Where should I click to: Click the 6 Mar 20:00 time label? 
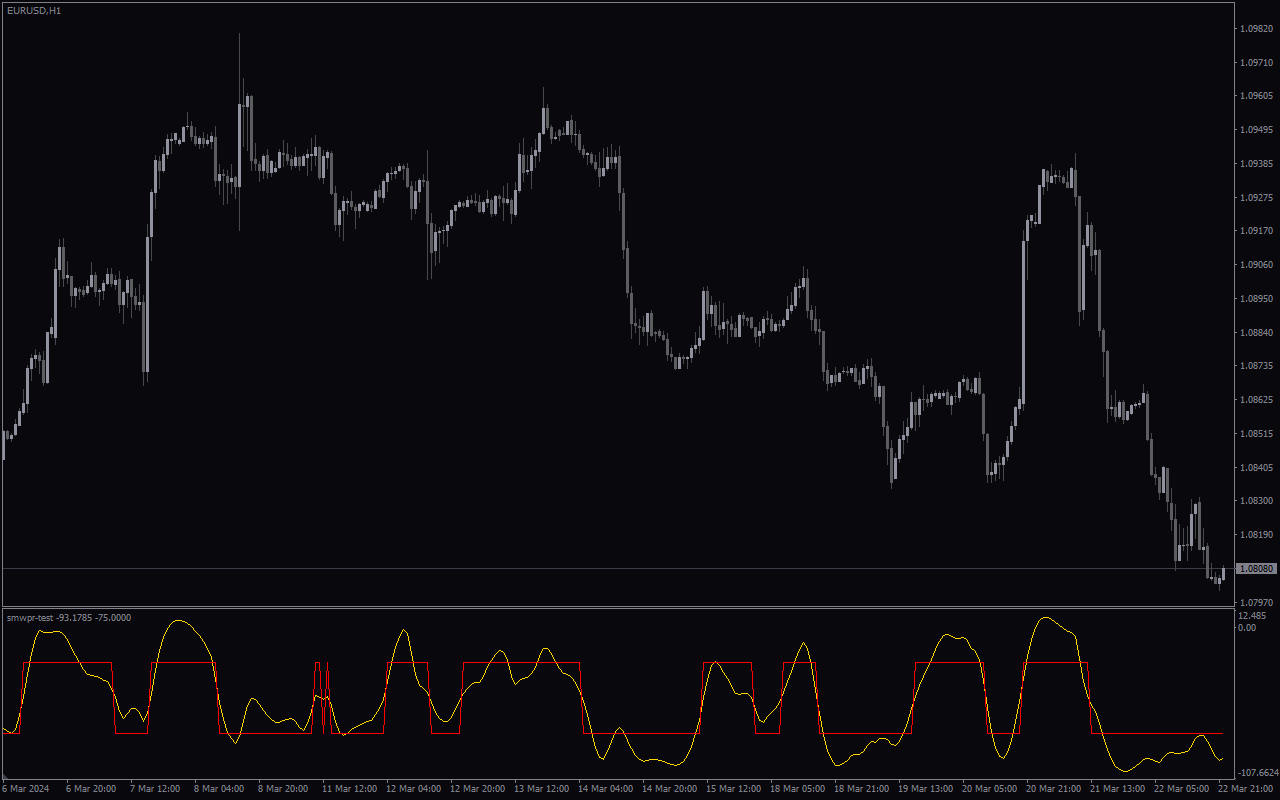(x=91, y=789)
